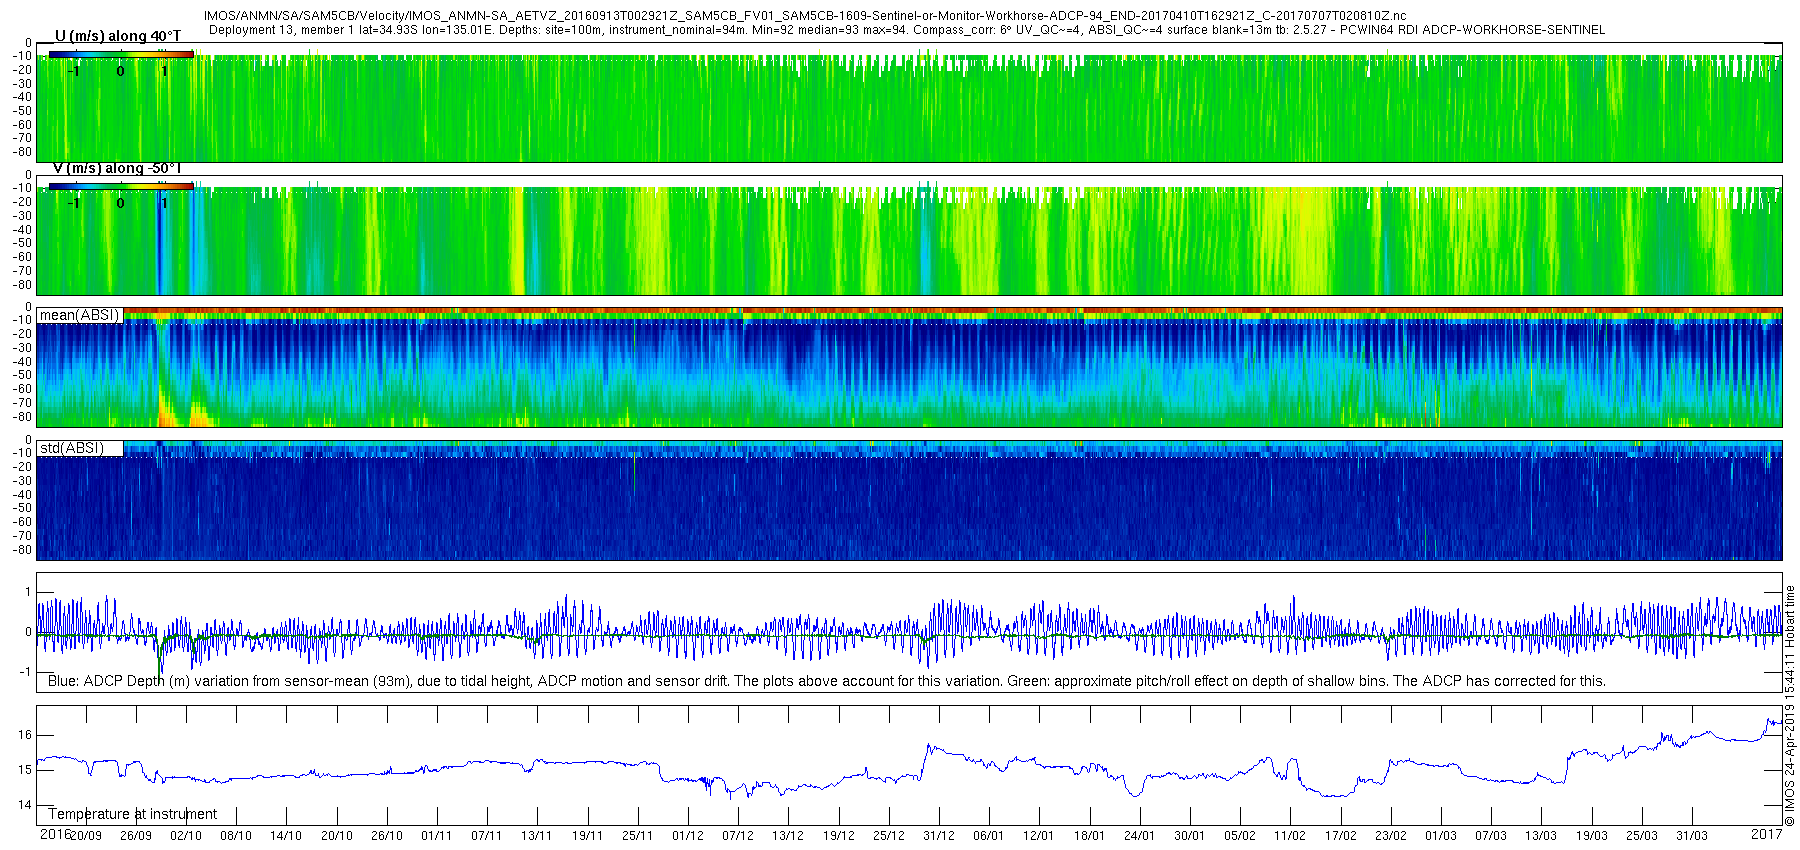Click the vertical IMOS timestamp copyright text

pyautogui.click(x=1790, y=705)
